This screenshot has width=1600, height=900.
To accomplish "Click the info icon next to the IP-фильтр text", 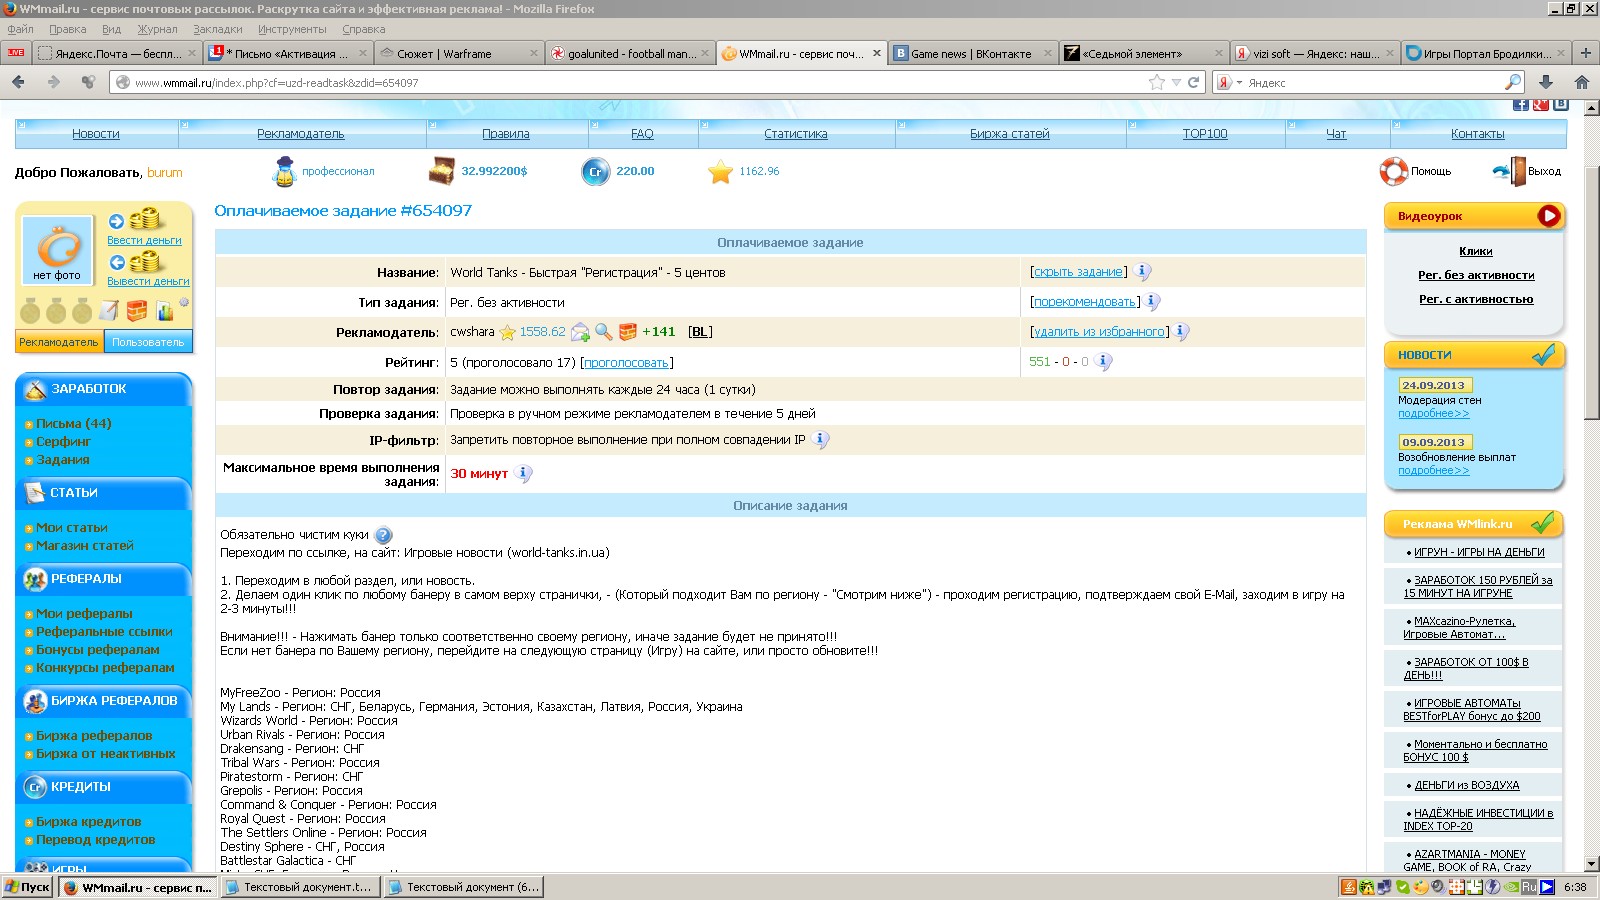I will pyautogui.click(x=820, y=440).
